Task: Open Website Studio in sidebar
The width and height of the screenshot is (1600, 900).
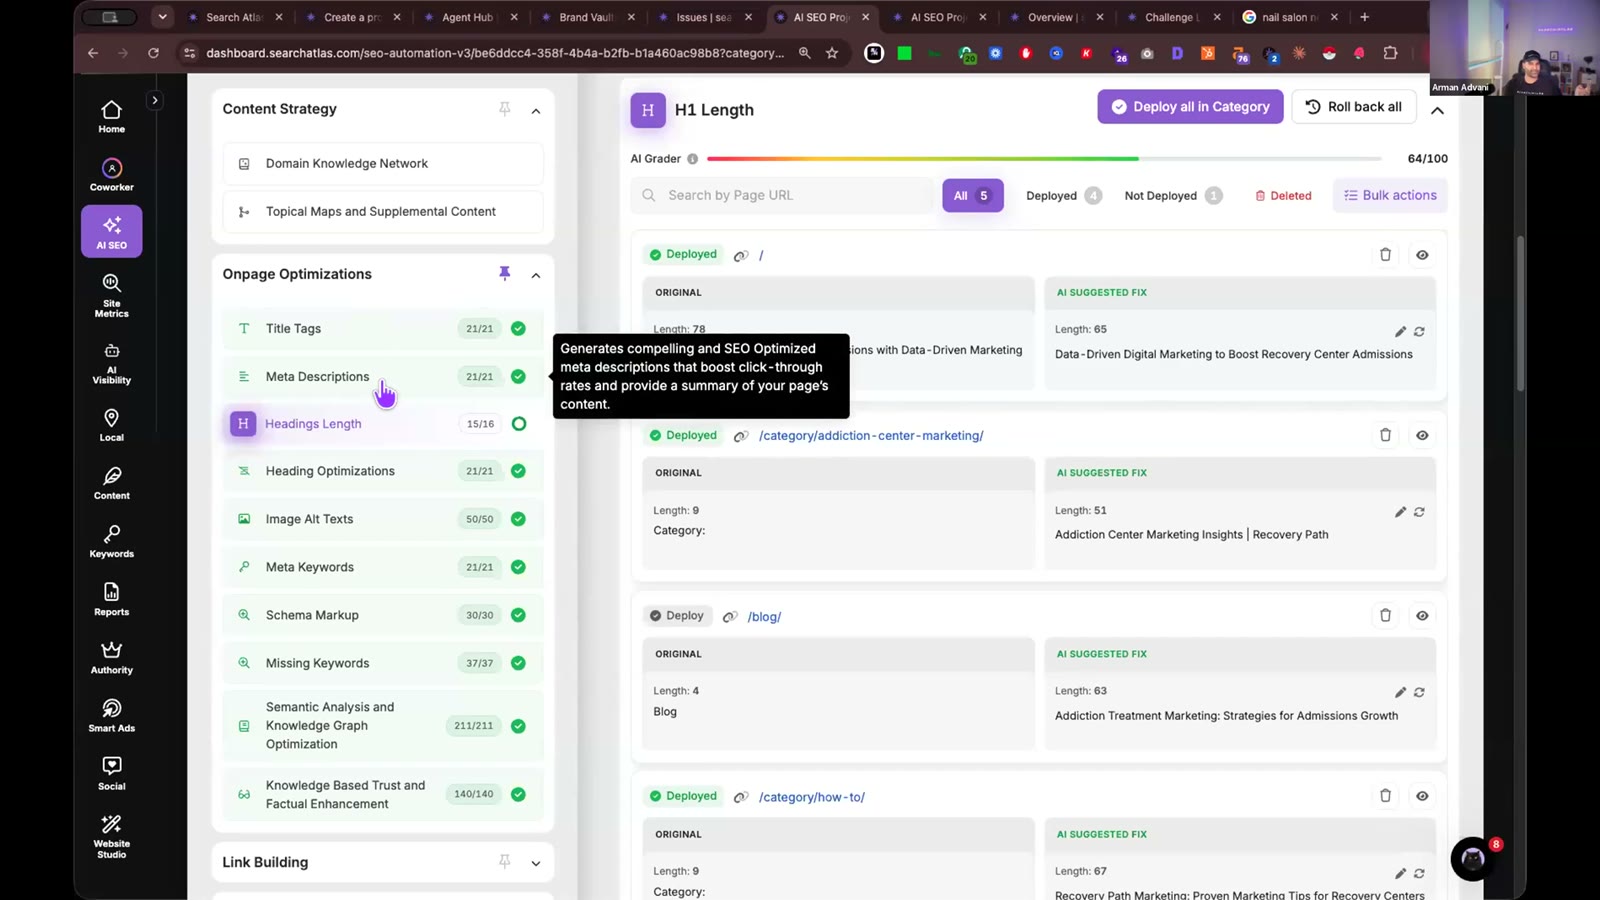Action: 111,835
